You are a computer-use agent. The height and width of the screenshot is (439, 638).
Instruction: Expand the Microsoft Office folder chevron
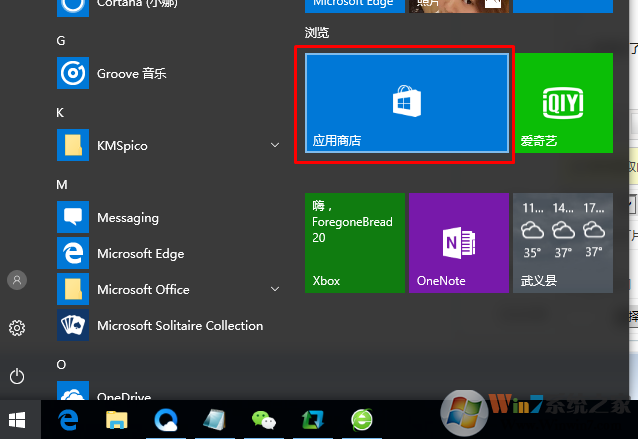coord(275,290)
